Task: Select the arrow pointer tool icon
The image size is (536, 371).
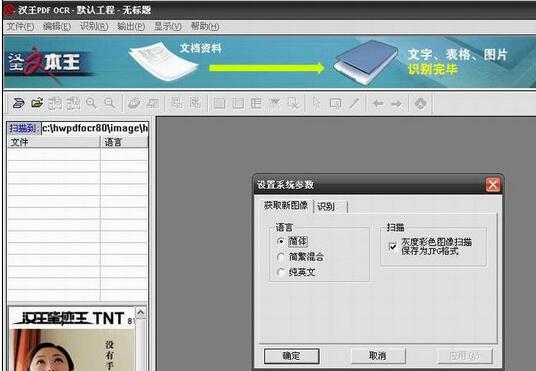Action: click(317, 103)
